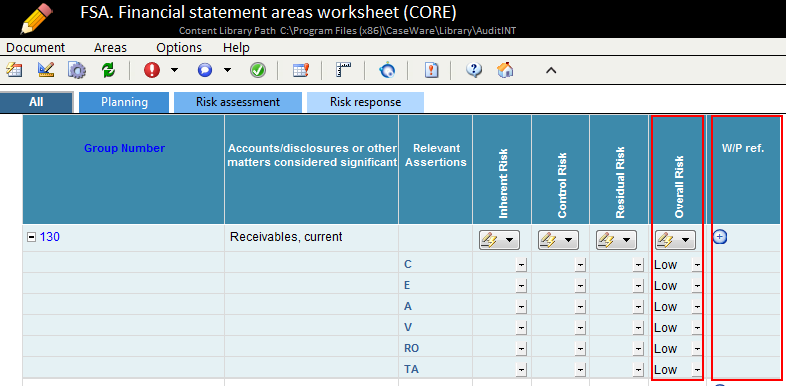Select assertion RO cell
786x386 pixels.
pyautogui.click(x=435, y=347)
